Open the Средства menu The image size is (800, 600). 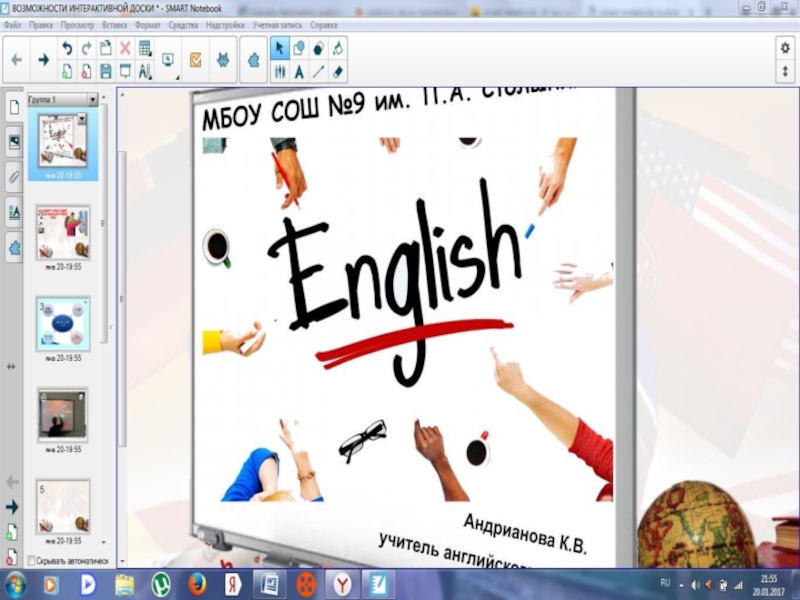click(x=183, y=25)
